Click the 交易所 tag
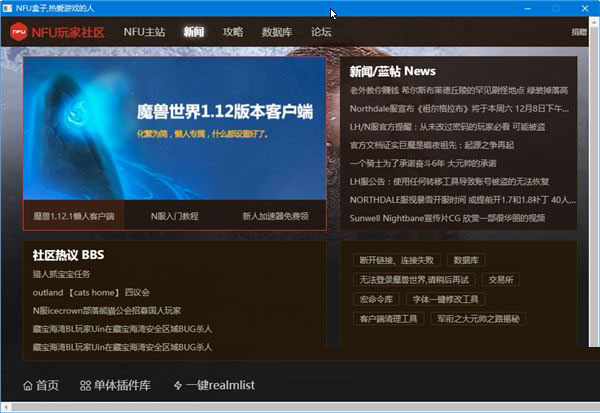Image resolution: width=600 pixels, height=413 pixels. point(501,280)
